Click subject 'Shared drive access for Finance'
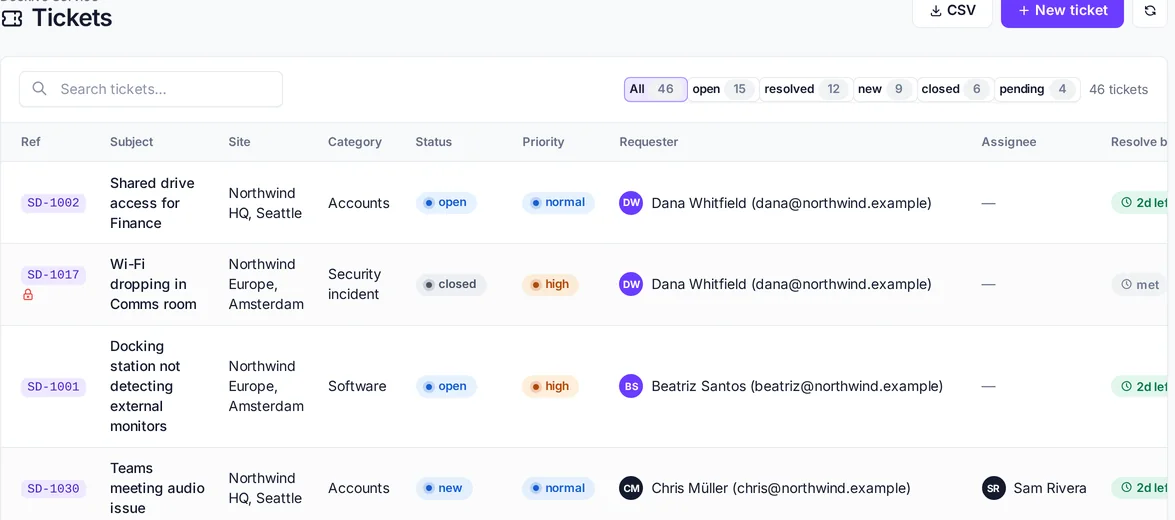The width and height of the screenshot is (1175, 520). 152,203
